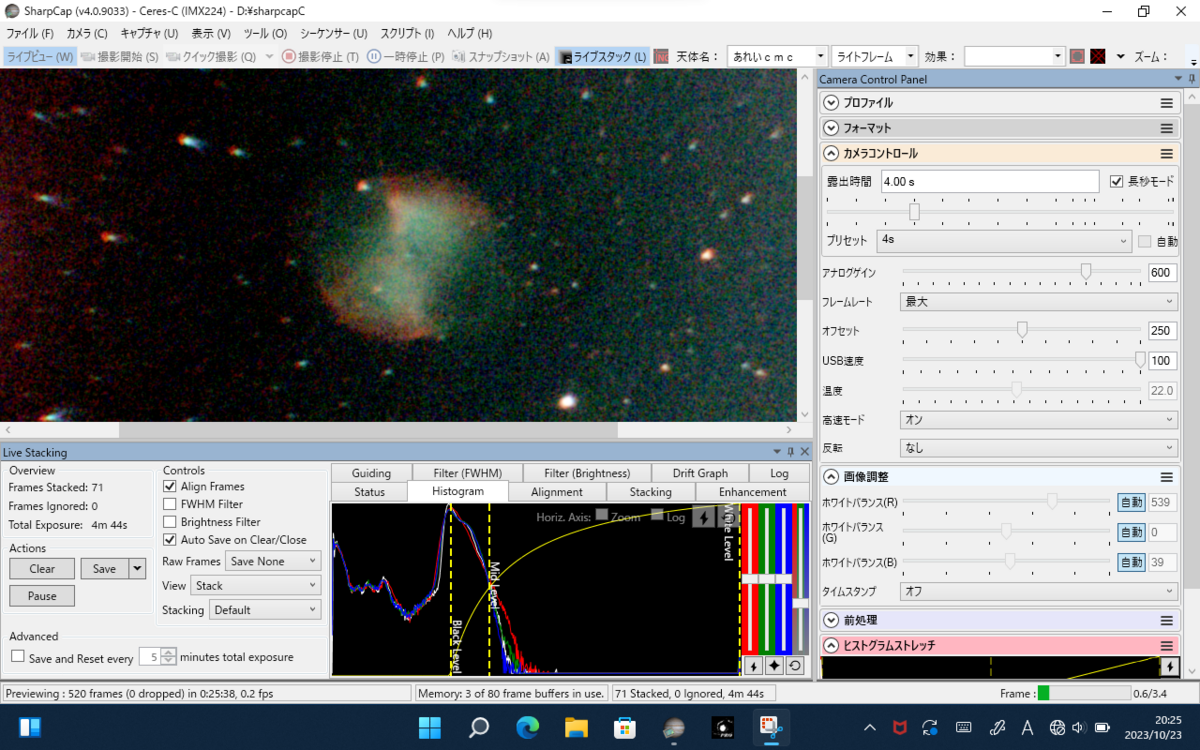
Task: Click the lightning icon in histogram stretch panel
Action: point(1169,666)
